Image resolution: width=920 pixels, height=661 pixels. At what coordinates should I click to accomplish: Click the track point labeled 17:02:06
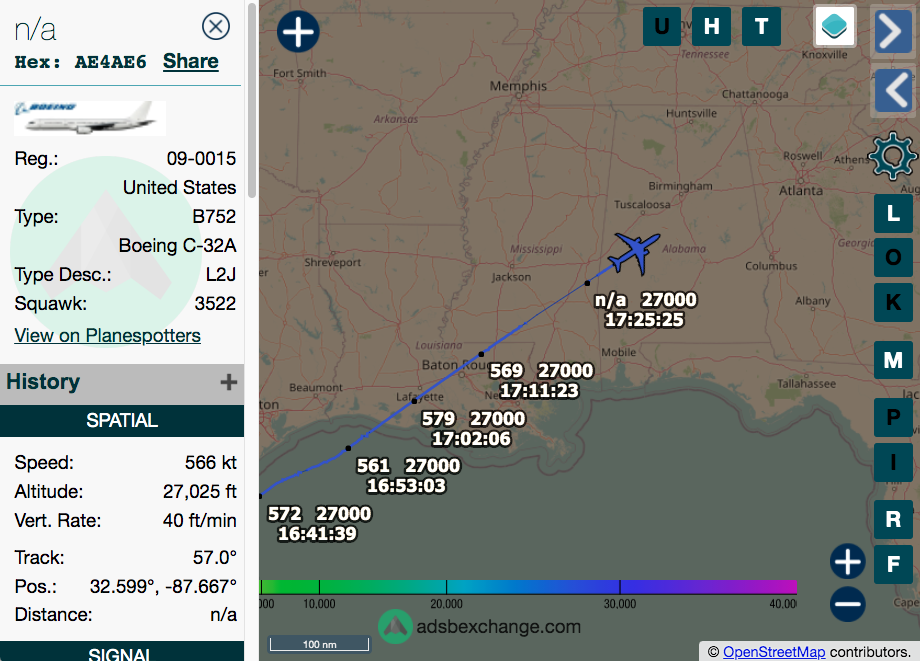(414, 401)
